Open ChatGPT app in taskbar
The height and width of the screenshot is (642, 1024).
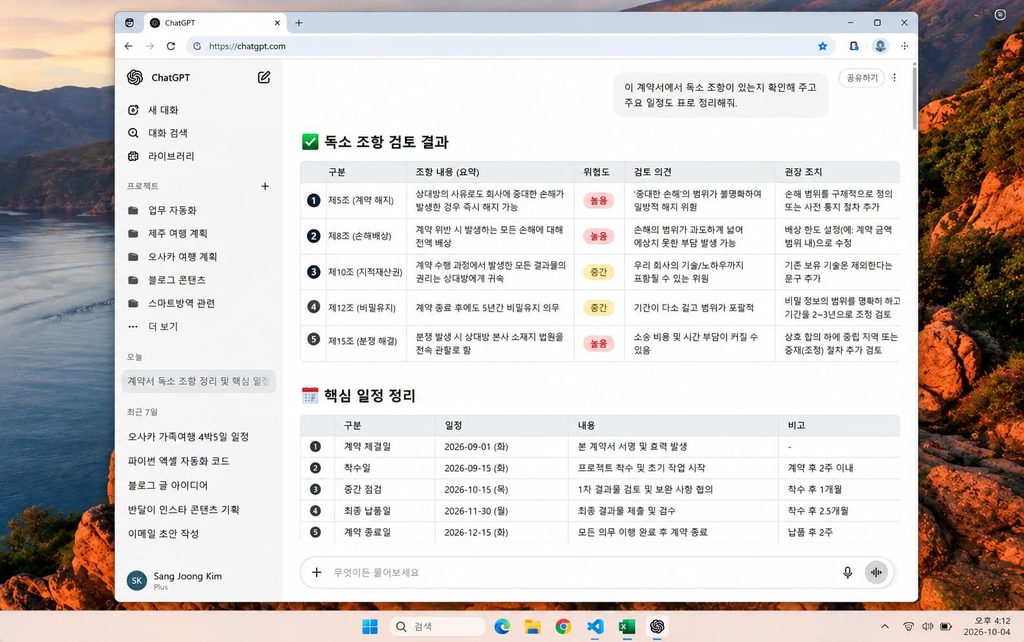pos(657,626)
